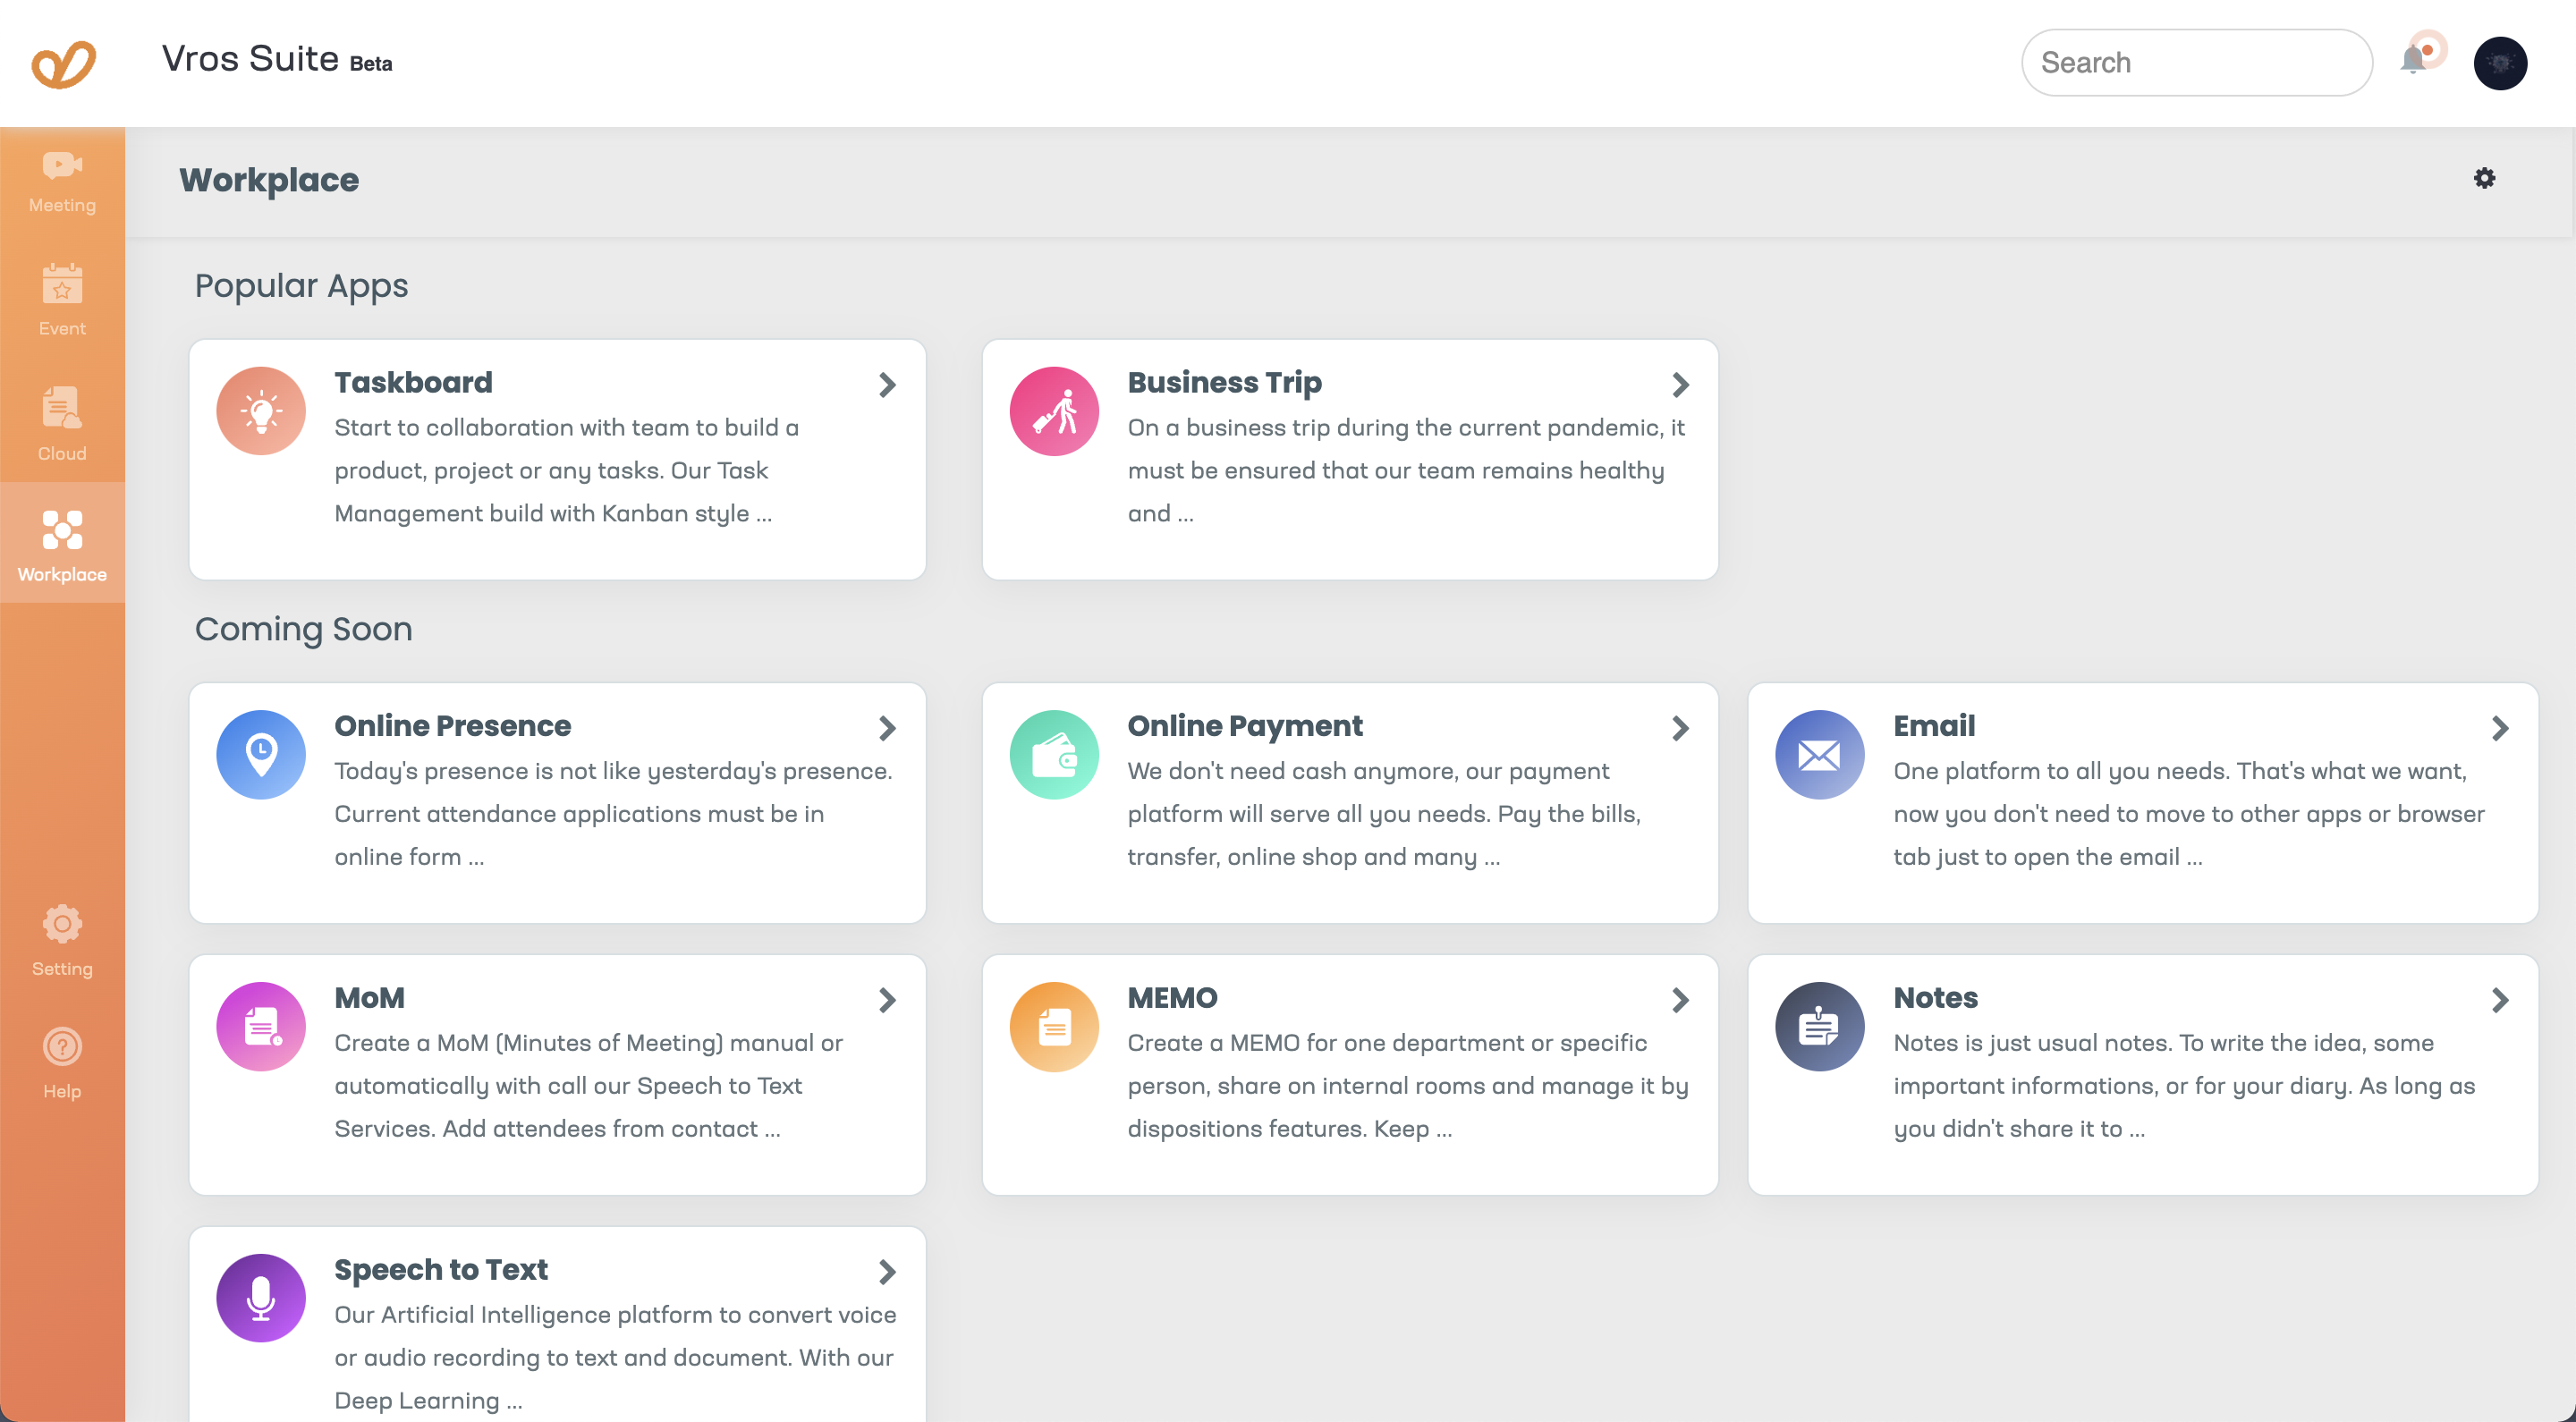Click the Notes description text
This screenshot has height=1422, width=2576.
2184,1086
